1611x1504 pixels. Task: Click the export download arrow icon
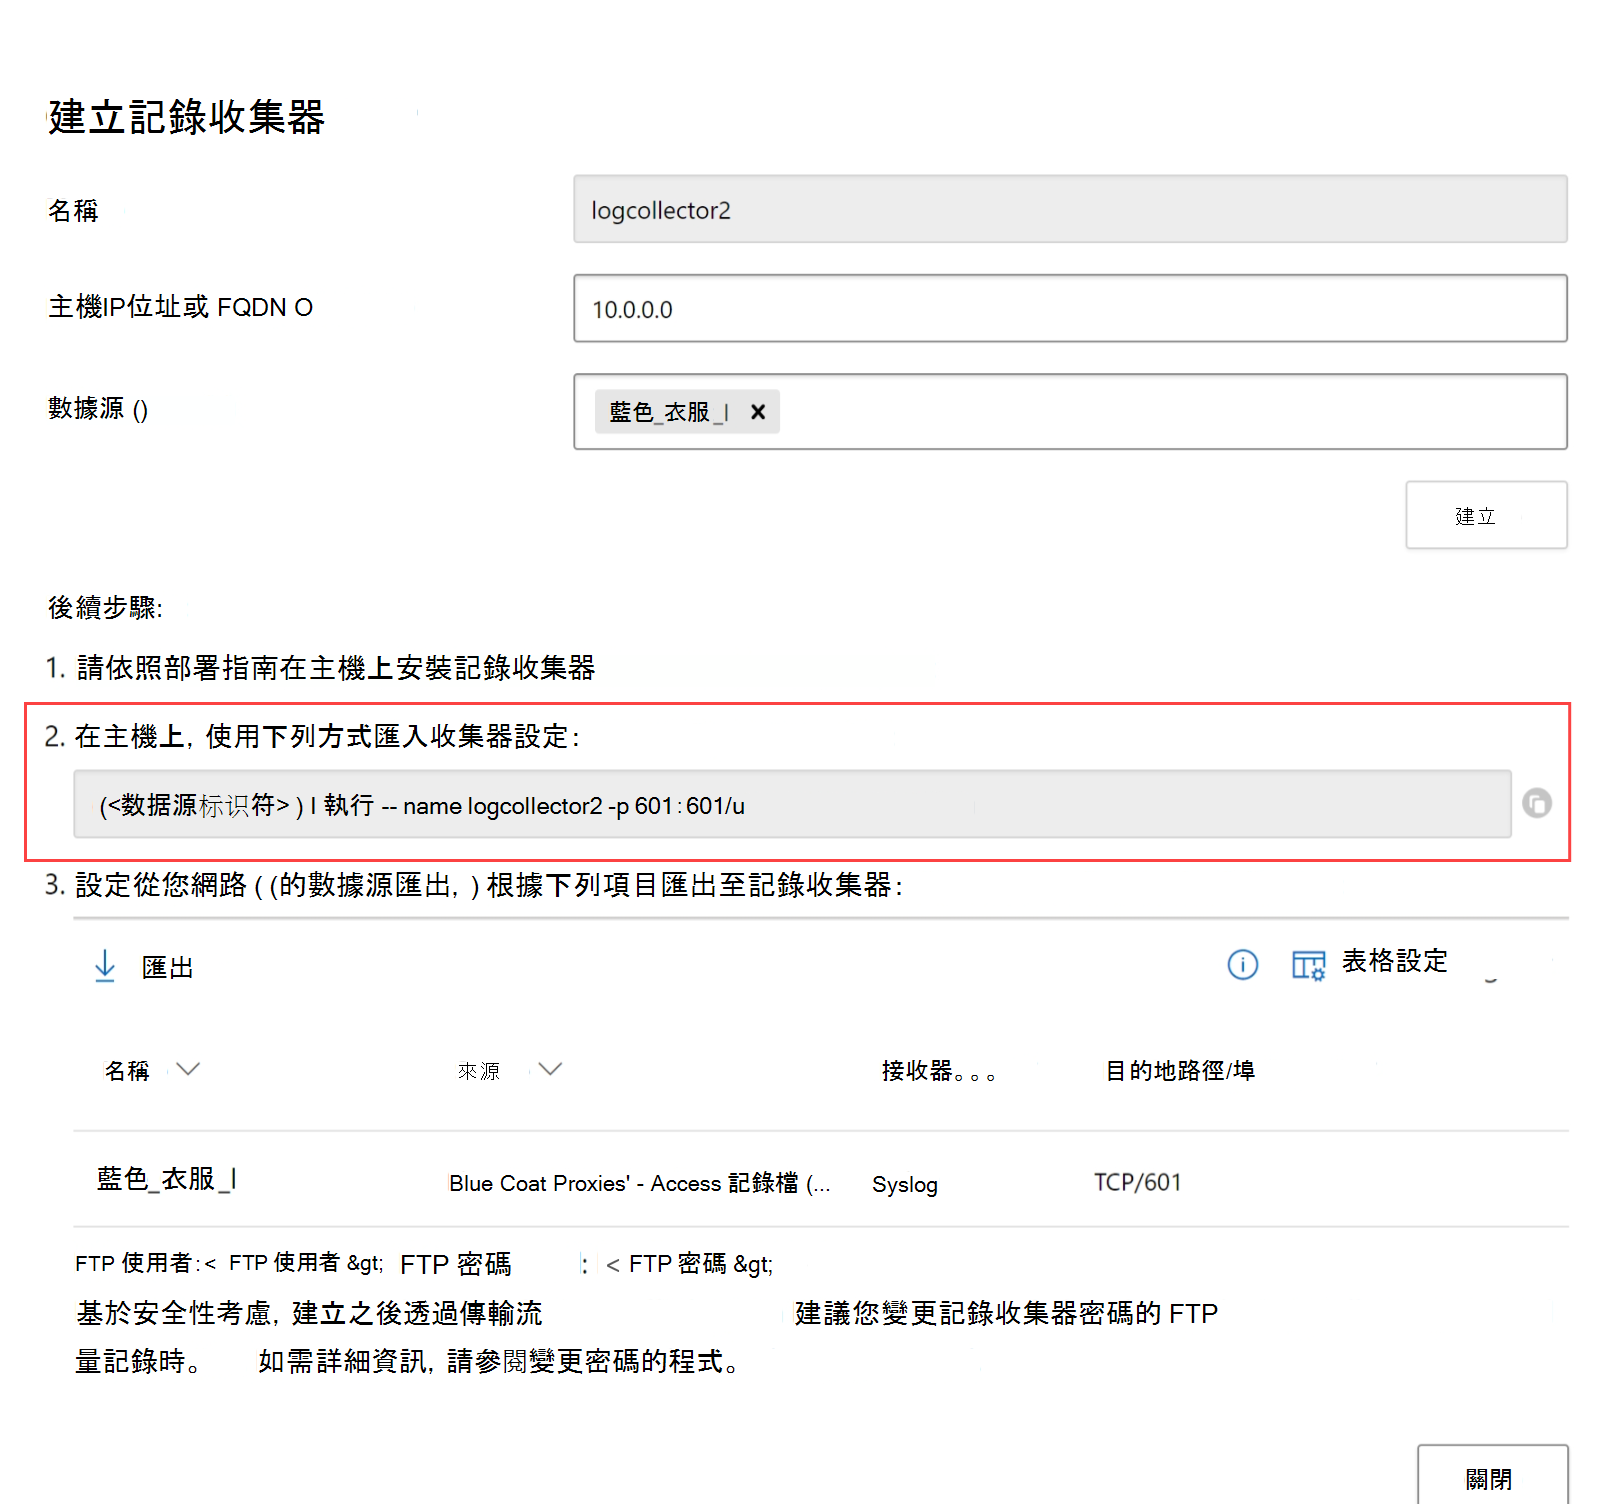click(105, 966)
